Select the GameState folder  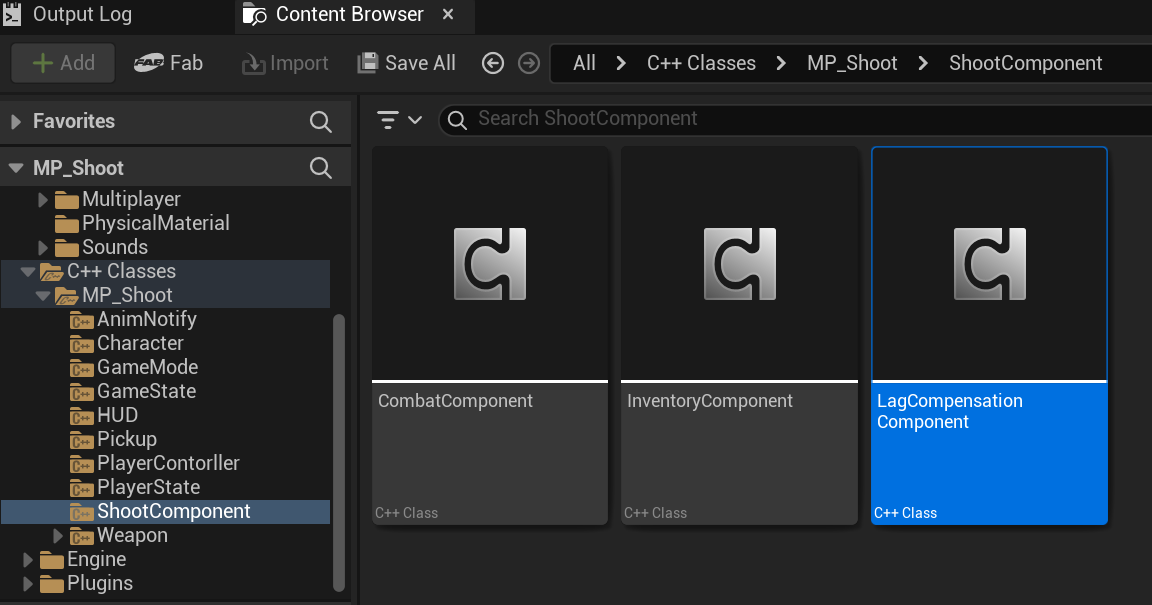(x=133, y=392)
